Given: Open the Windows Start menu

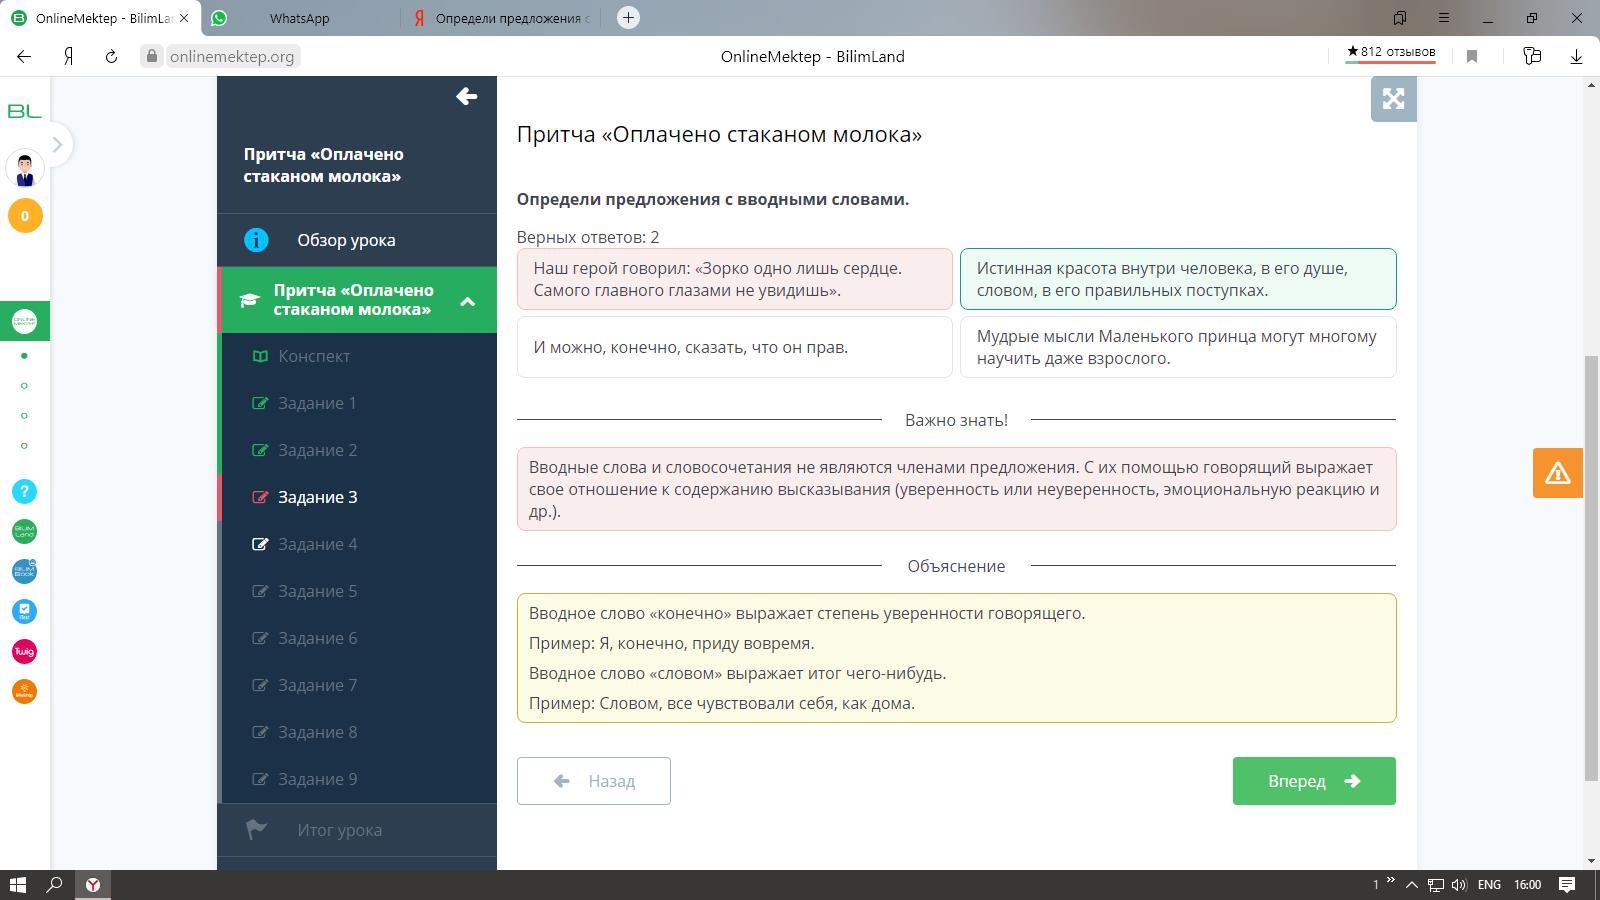Looking at the screenshot, I should tap(17, 885).
